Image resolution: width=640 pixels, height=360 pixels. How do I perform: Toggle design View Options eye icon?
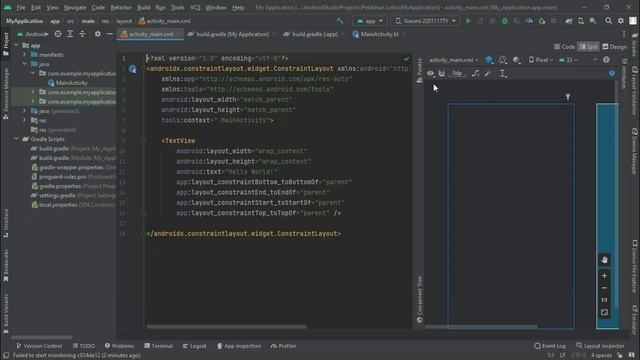coord(430,73)
